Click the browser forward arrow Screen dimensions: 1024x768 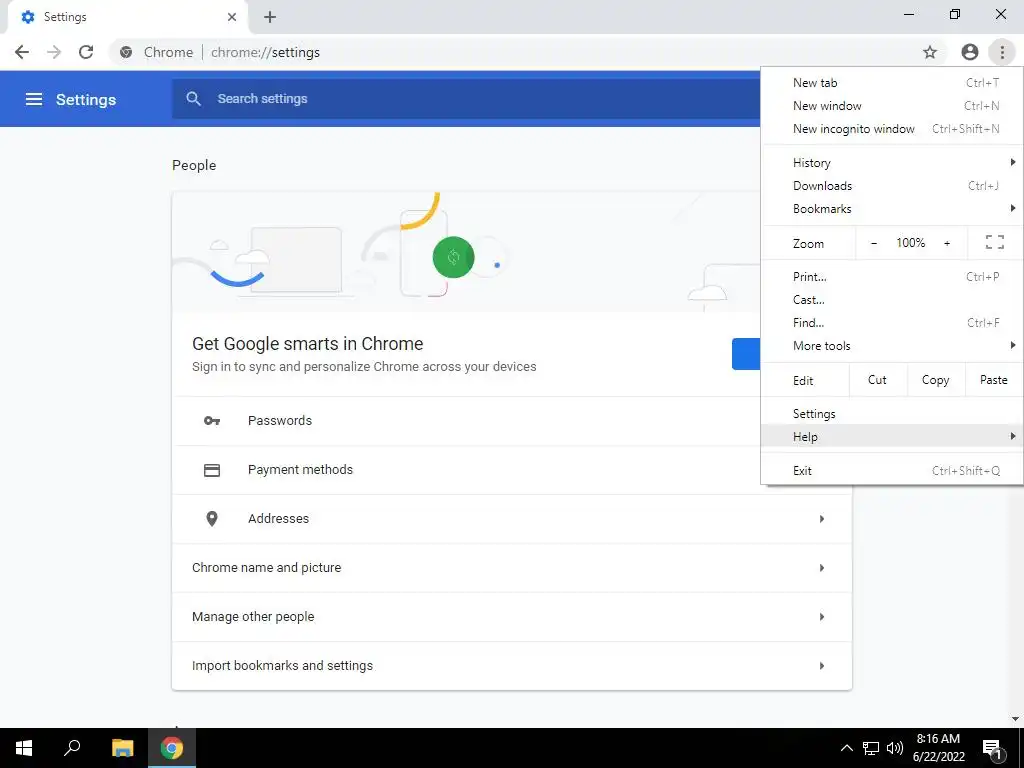[54, 52]
